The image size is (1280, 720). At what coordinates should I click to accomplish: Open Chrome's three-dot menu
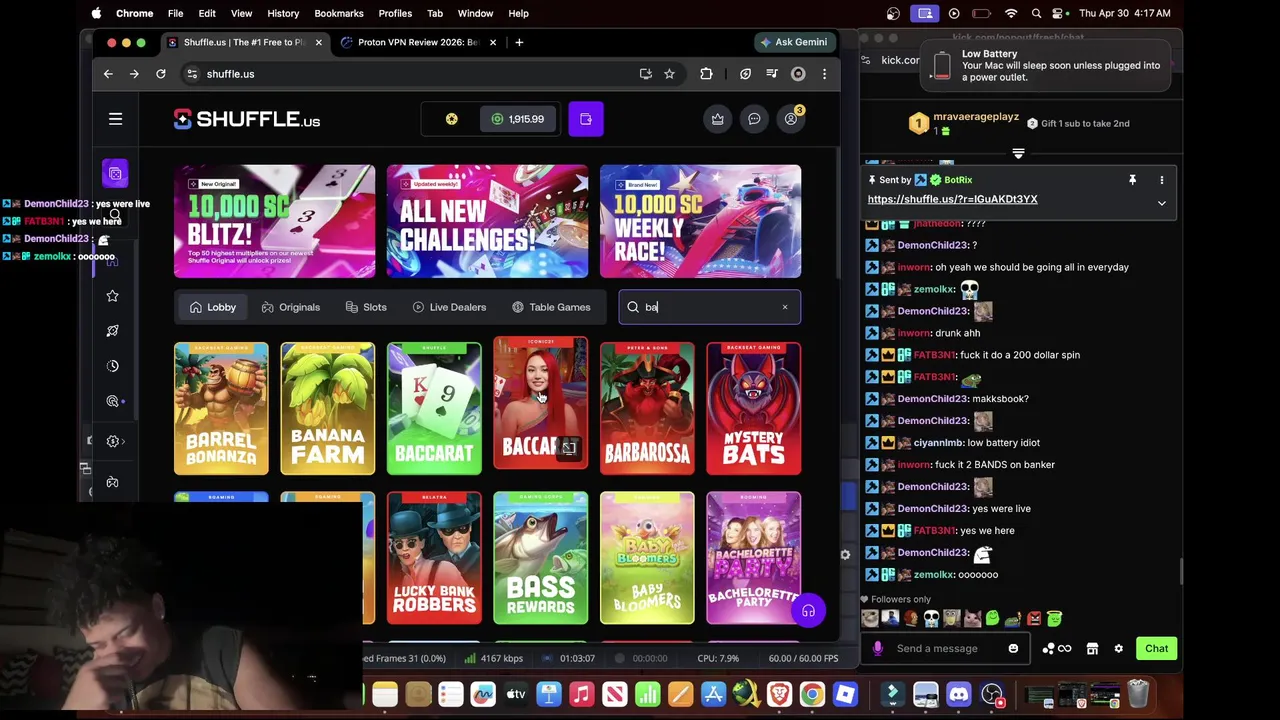click(x=824, y=74)
